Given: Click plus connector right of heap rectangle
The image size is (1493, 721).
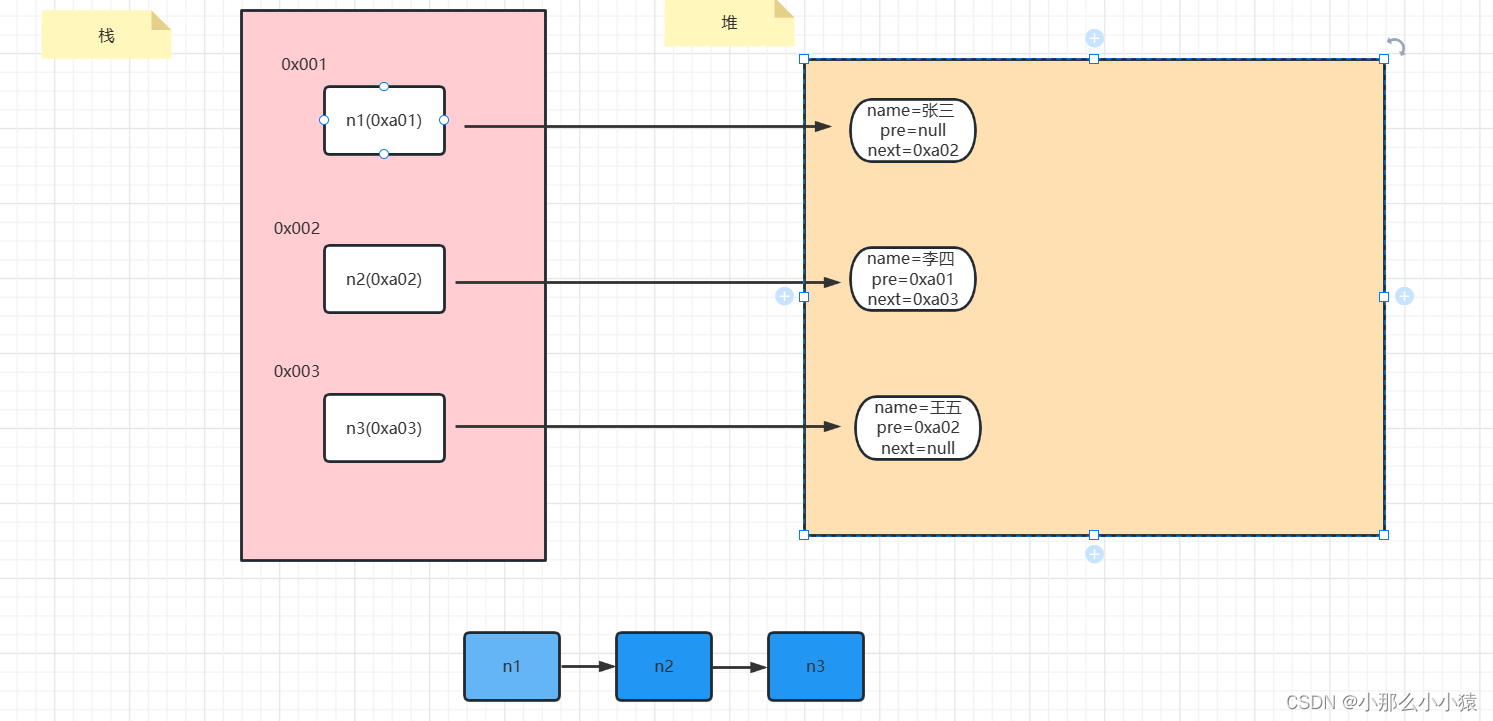Looking at the screenshot, I should tap(1404, 296).
